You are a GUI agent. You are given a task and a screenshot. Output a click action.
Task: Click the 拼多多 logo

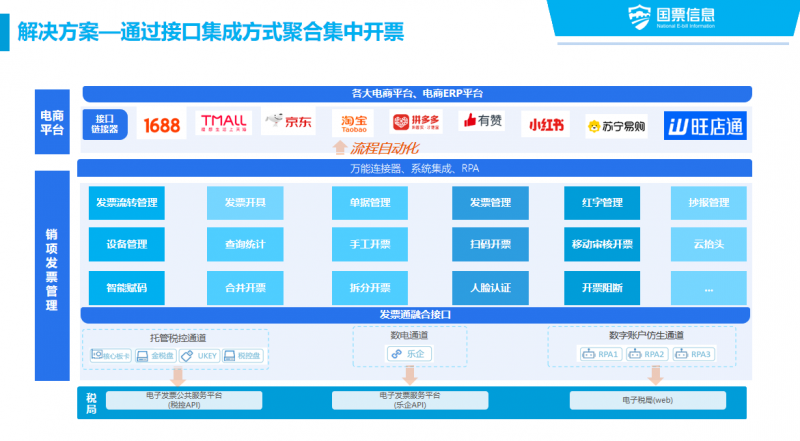[416, 121]
